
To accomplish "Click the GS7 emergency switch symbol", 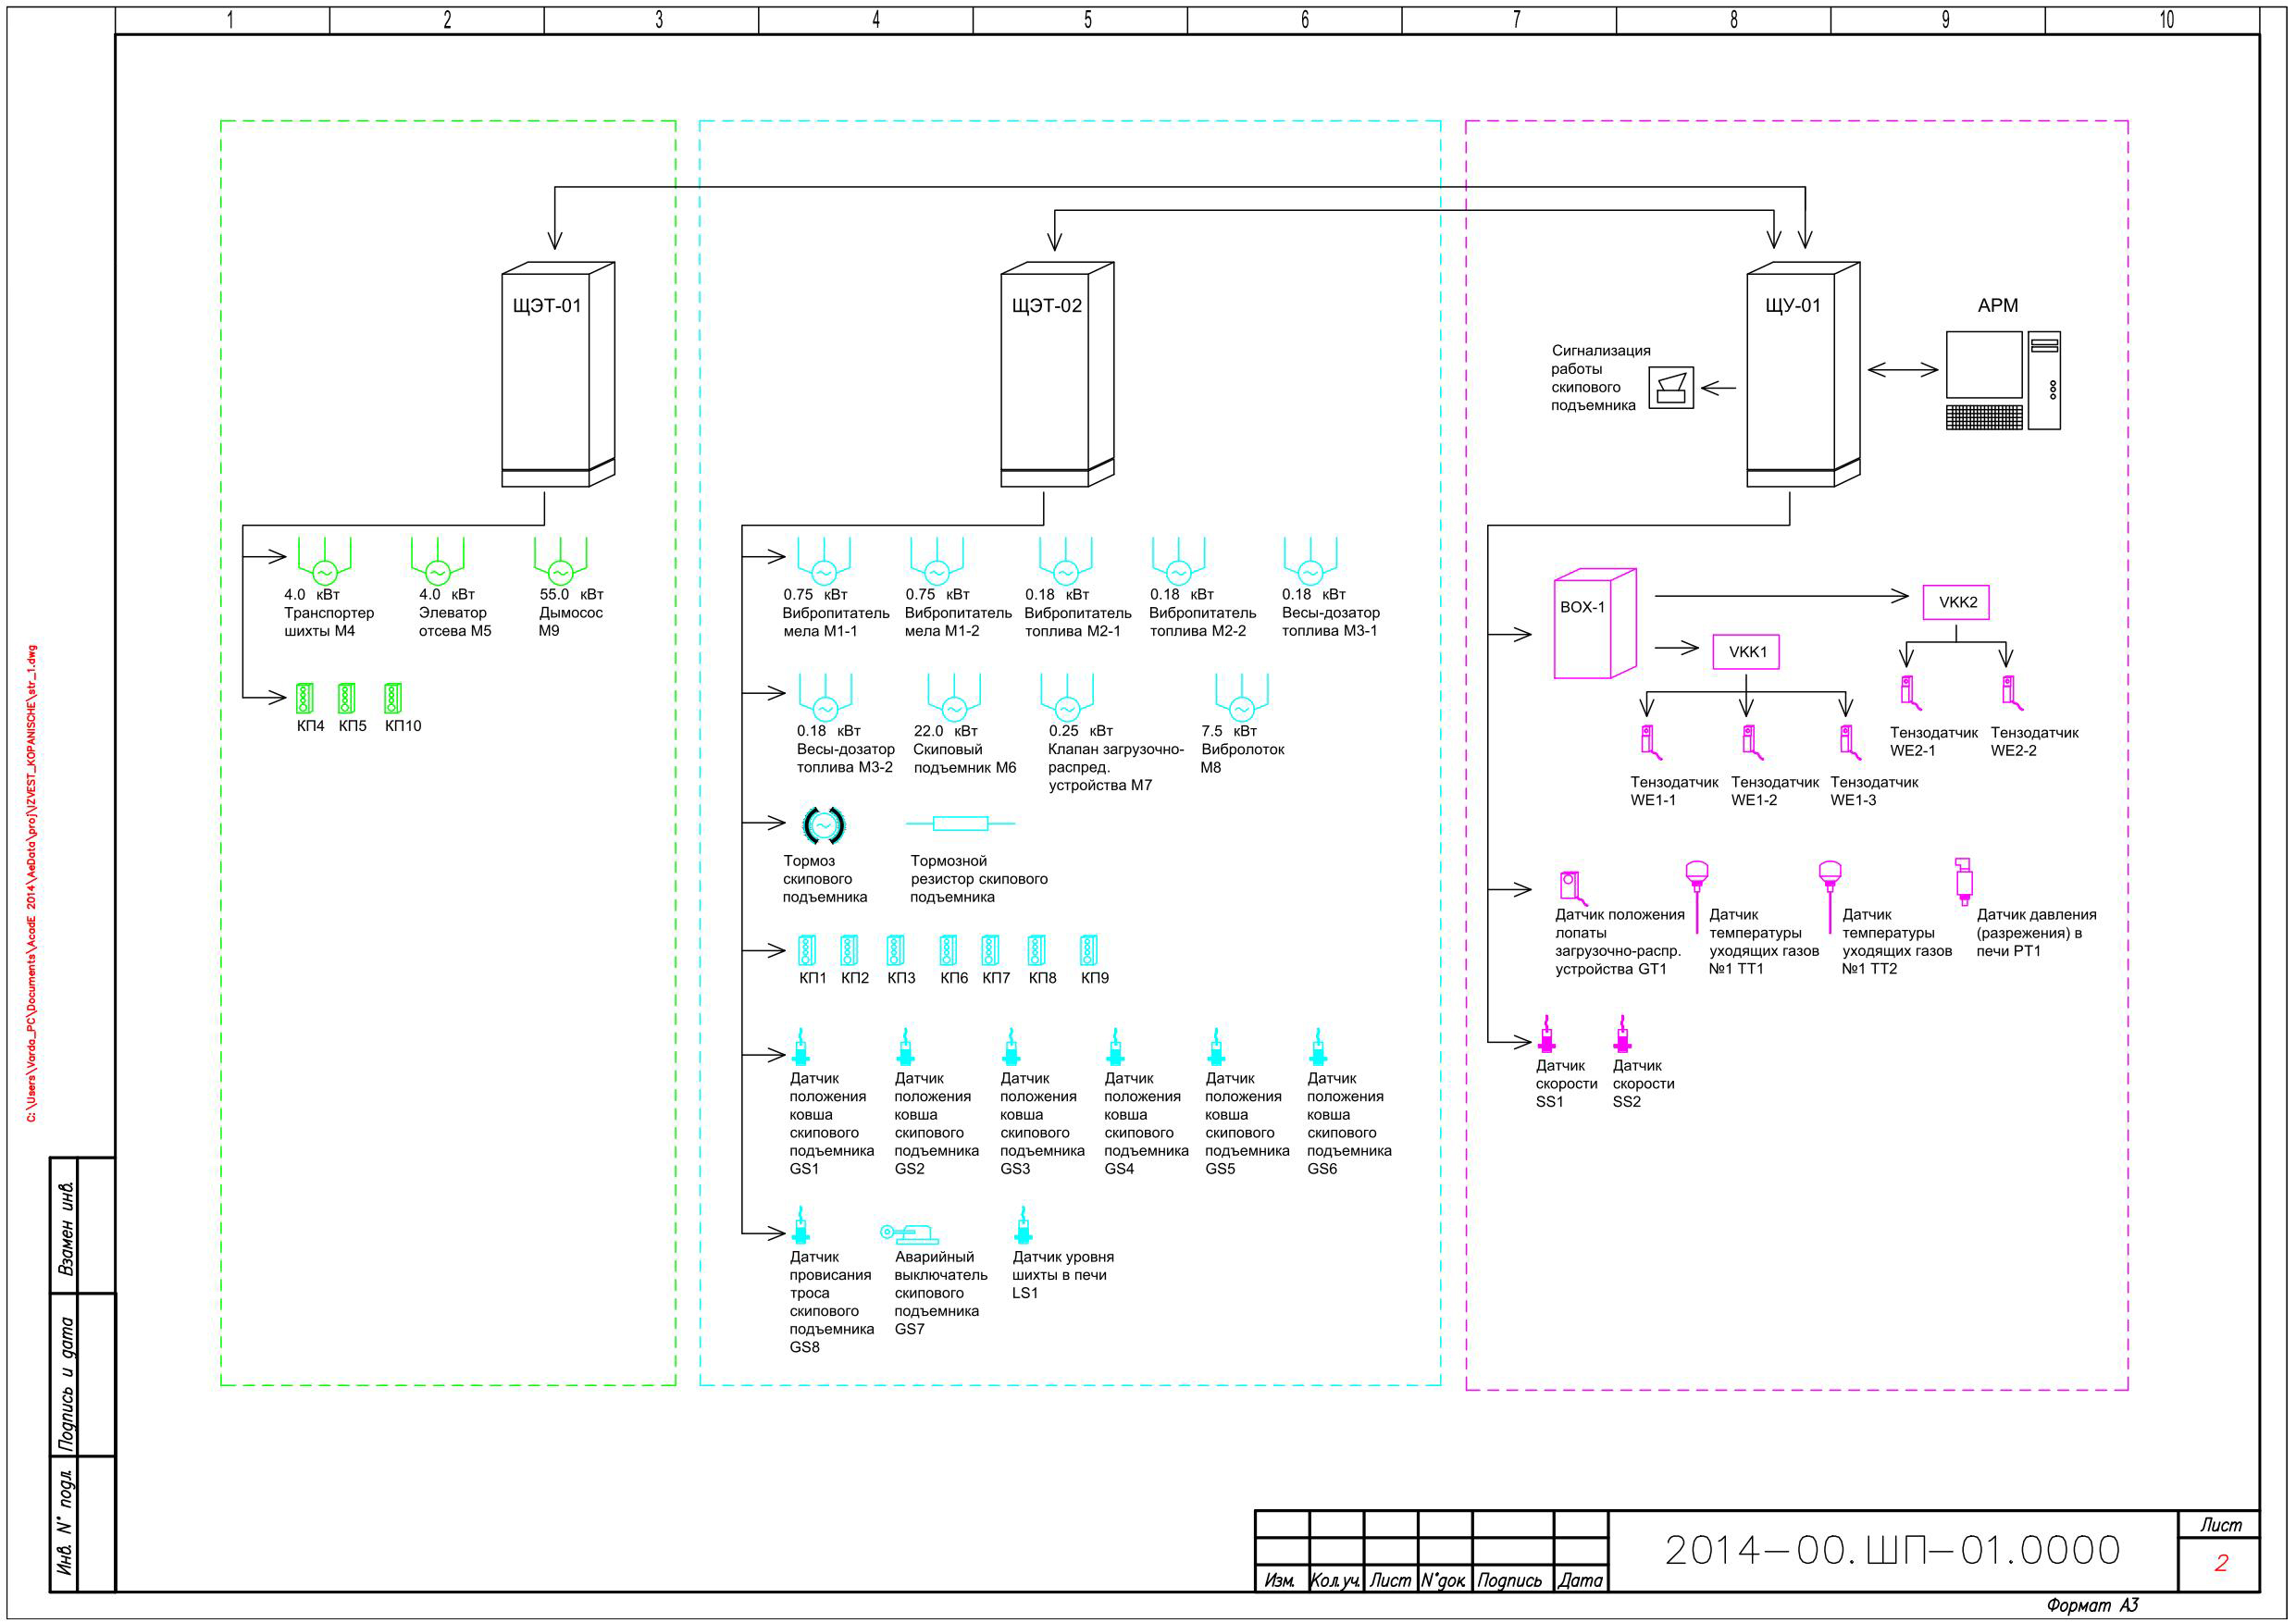I will [x=909, y=1234].
